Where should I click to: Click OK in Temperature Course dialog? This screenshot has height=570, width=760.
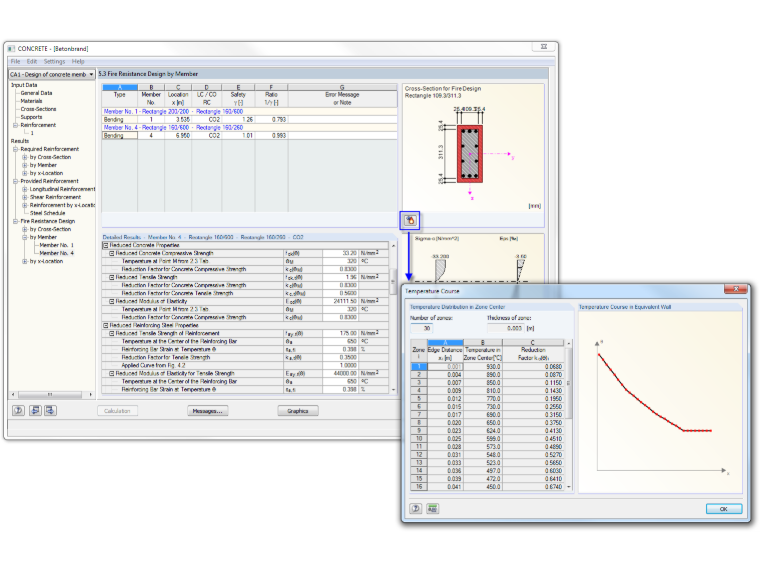click(x=724, y=509)
